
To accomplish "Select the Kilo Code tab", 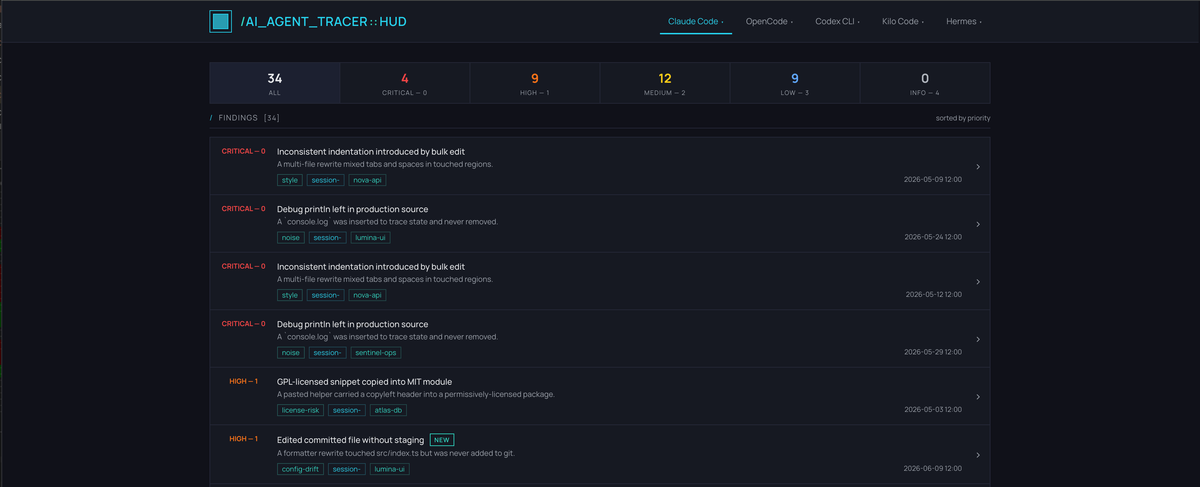I will [903, 21].
